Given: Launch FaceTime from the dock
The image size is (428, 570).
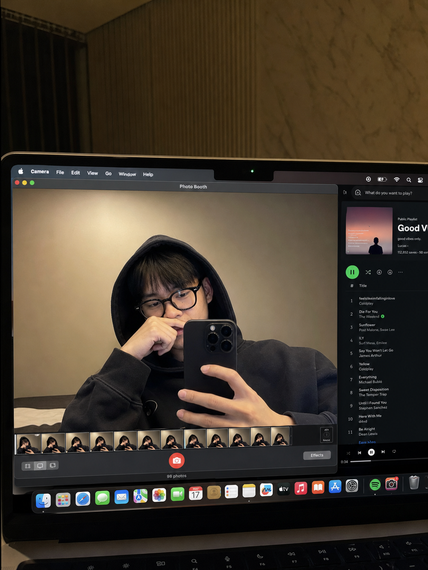Looking at the screenshot, I should 177,494.
